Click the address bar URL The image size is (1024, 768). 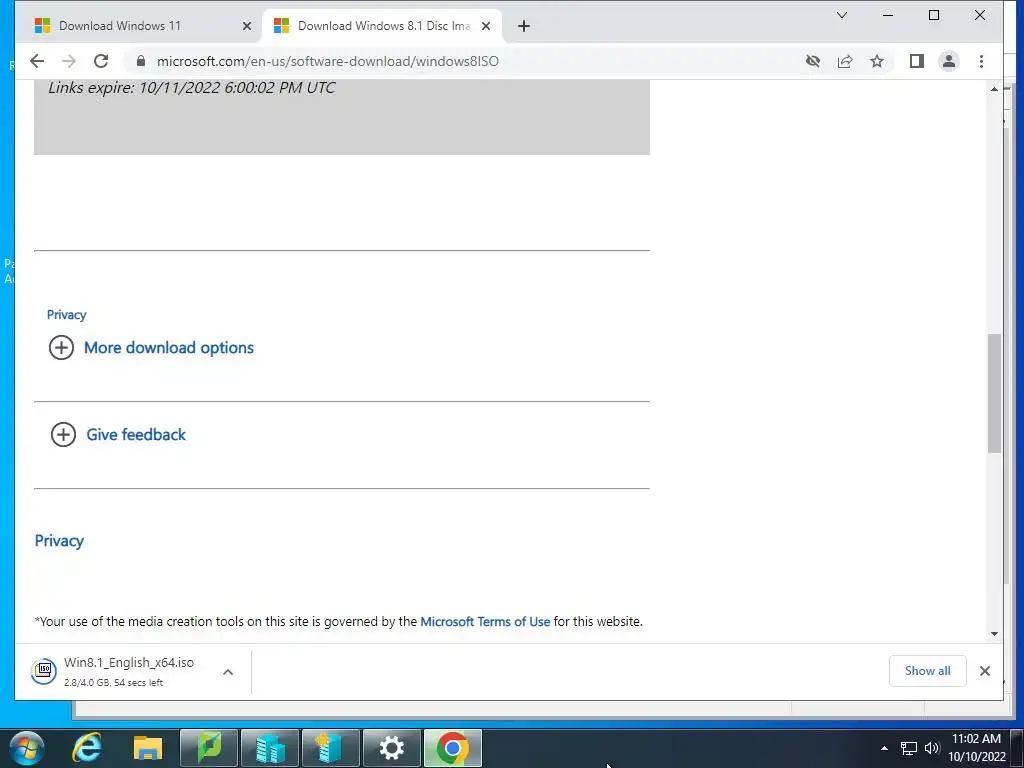click(x=328, y=61)
